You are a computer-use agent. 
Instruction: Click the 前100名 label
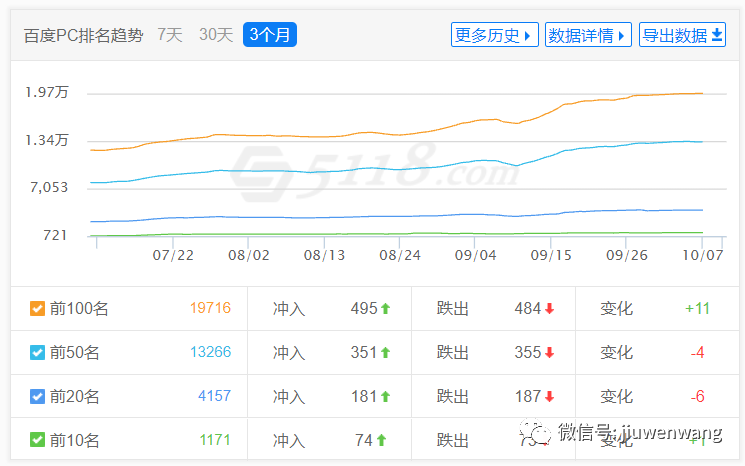click(x=79, y=309)
